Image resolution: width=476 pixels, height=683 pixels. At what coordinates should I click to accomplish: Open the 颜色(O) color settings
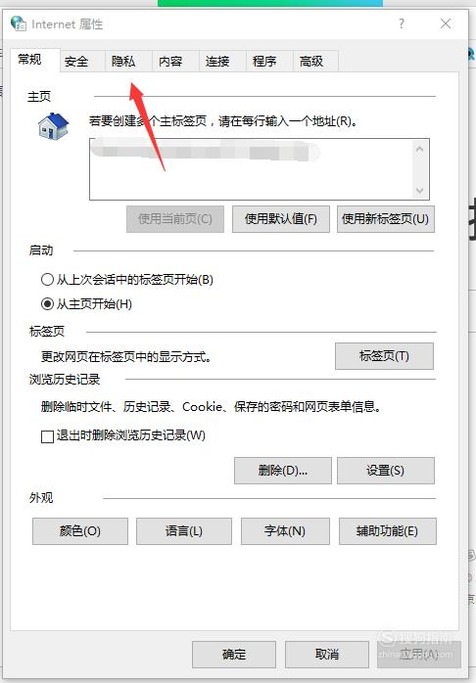click(x=80, y=531)
